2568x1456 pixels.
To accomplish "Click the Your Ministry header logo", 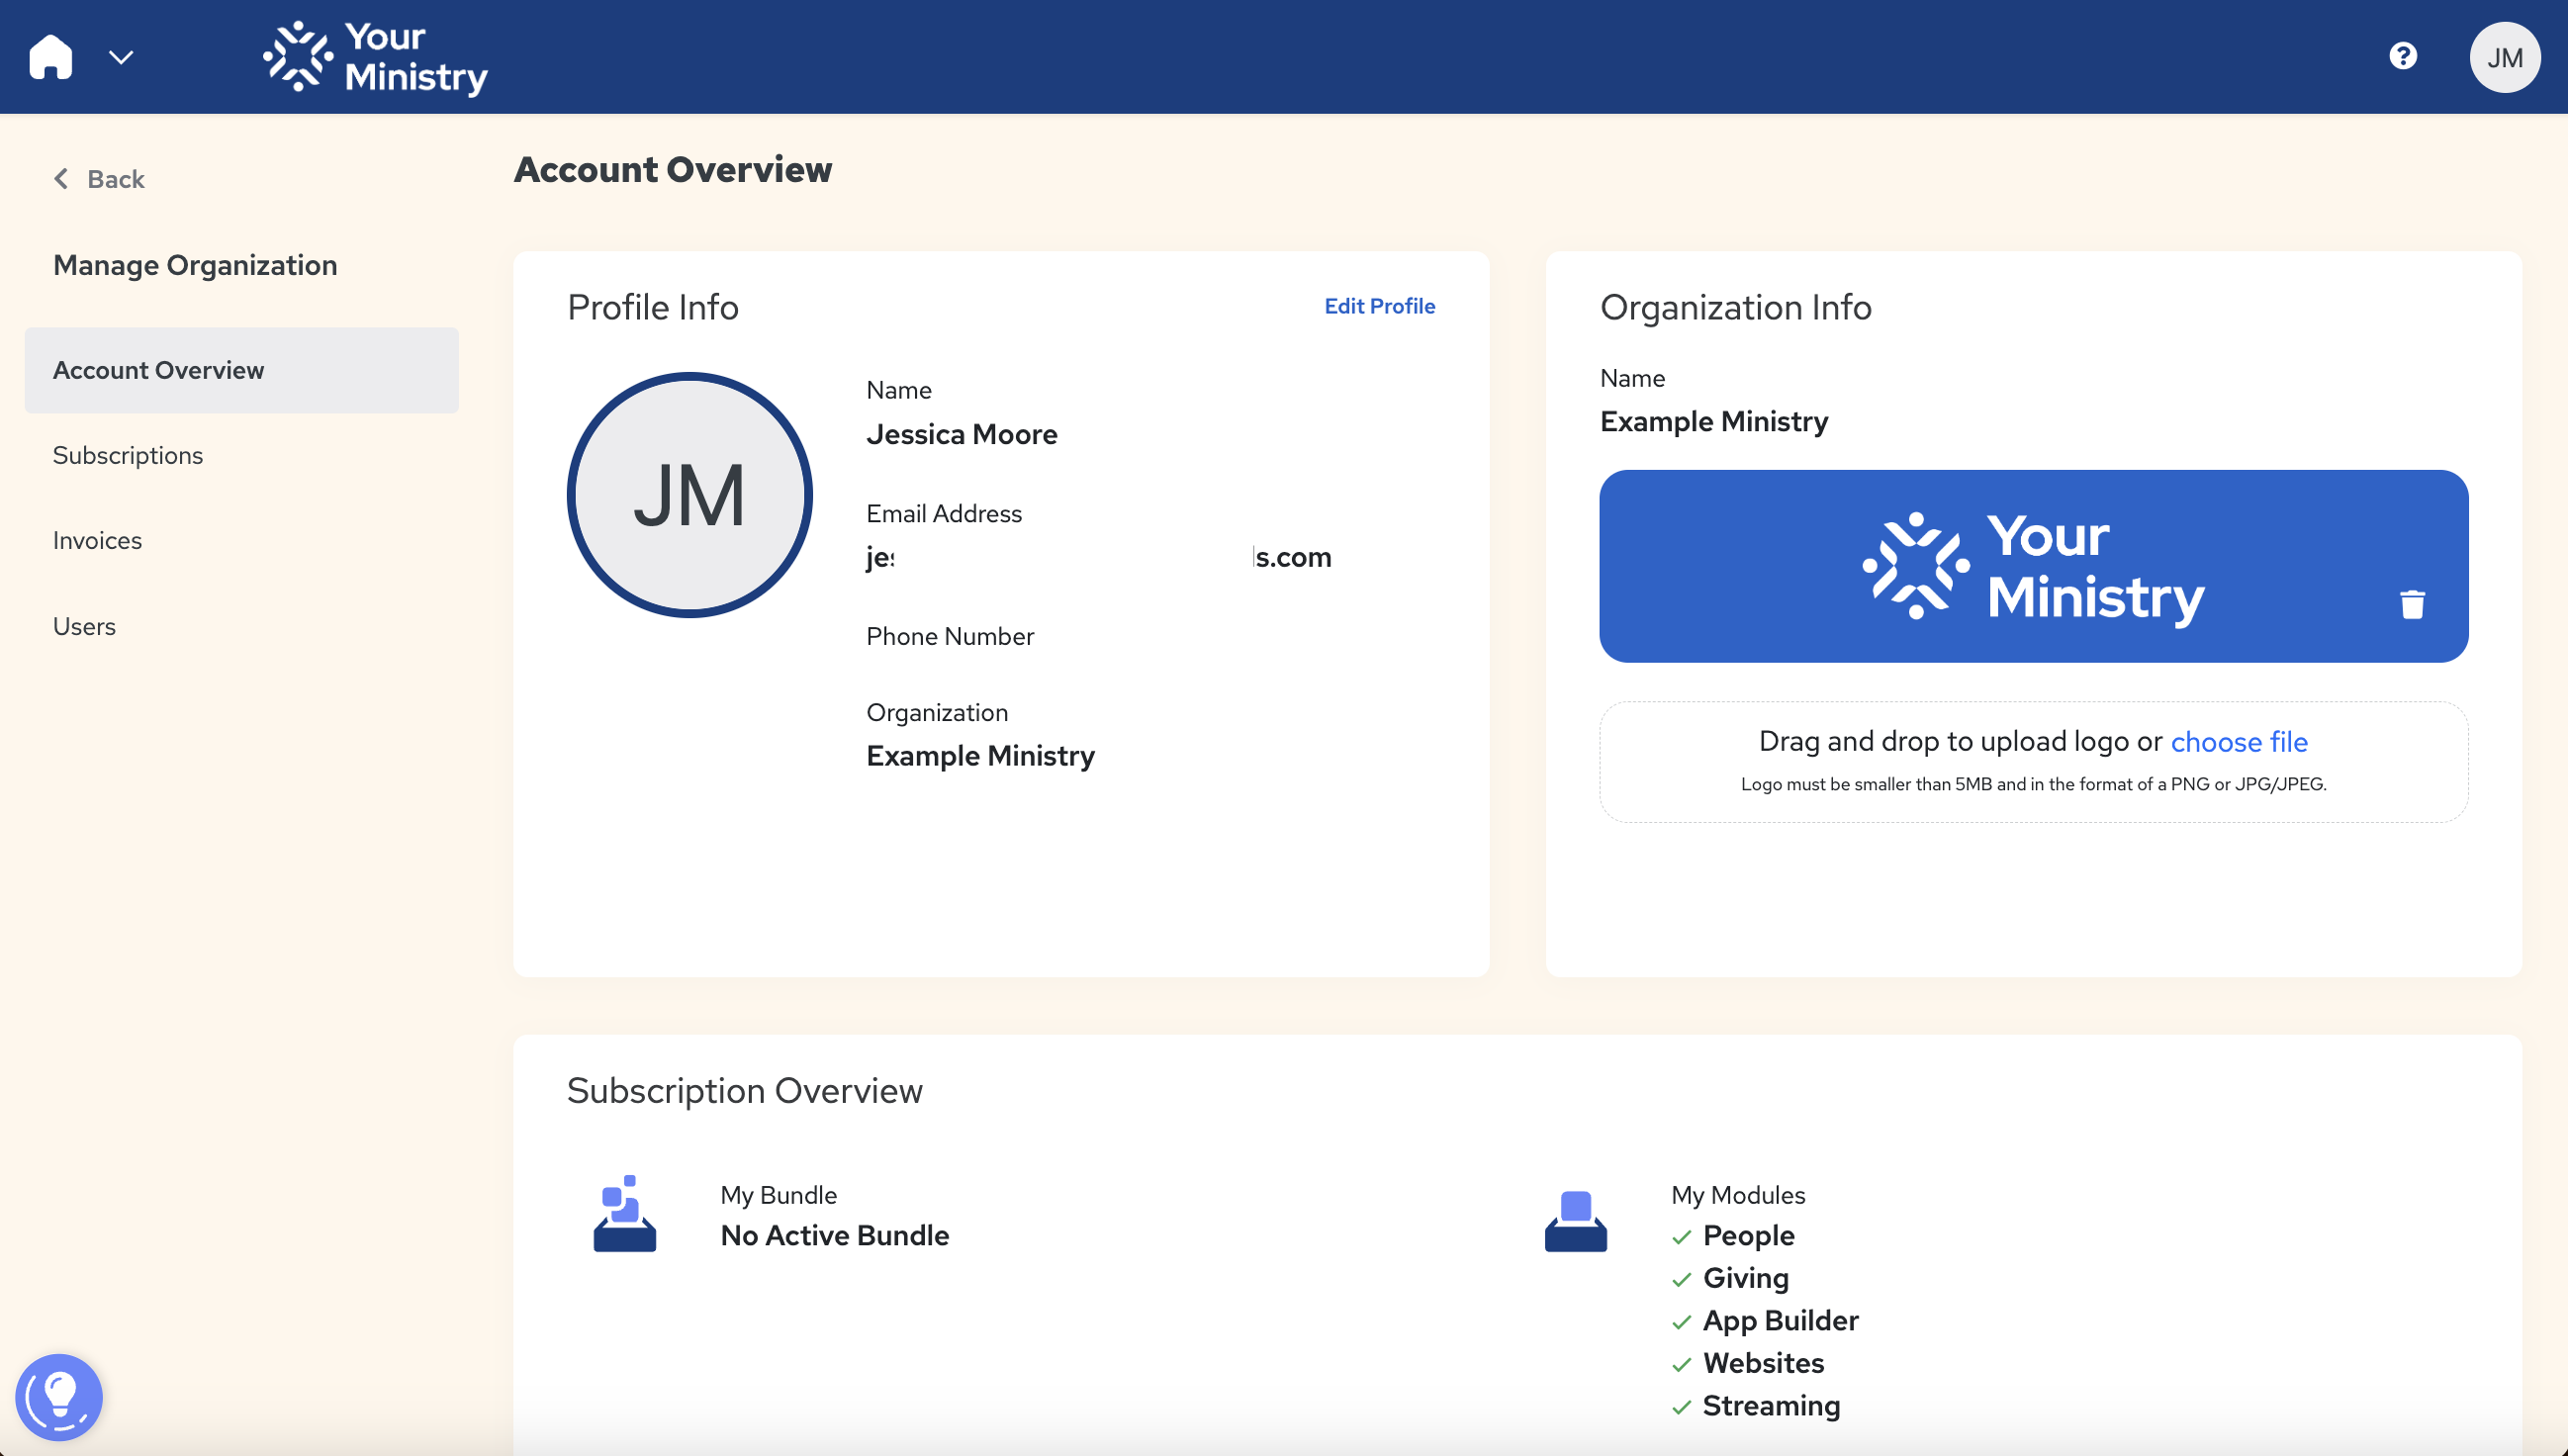I will pos(375,58).
